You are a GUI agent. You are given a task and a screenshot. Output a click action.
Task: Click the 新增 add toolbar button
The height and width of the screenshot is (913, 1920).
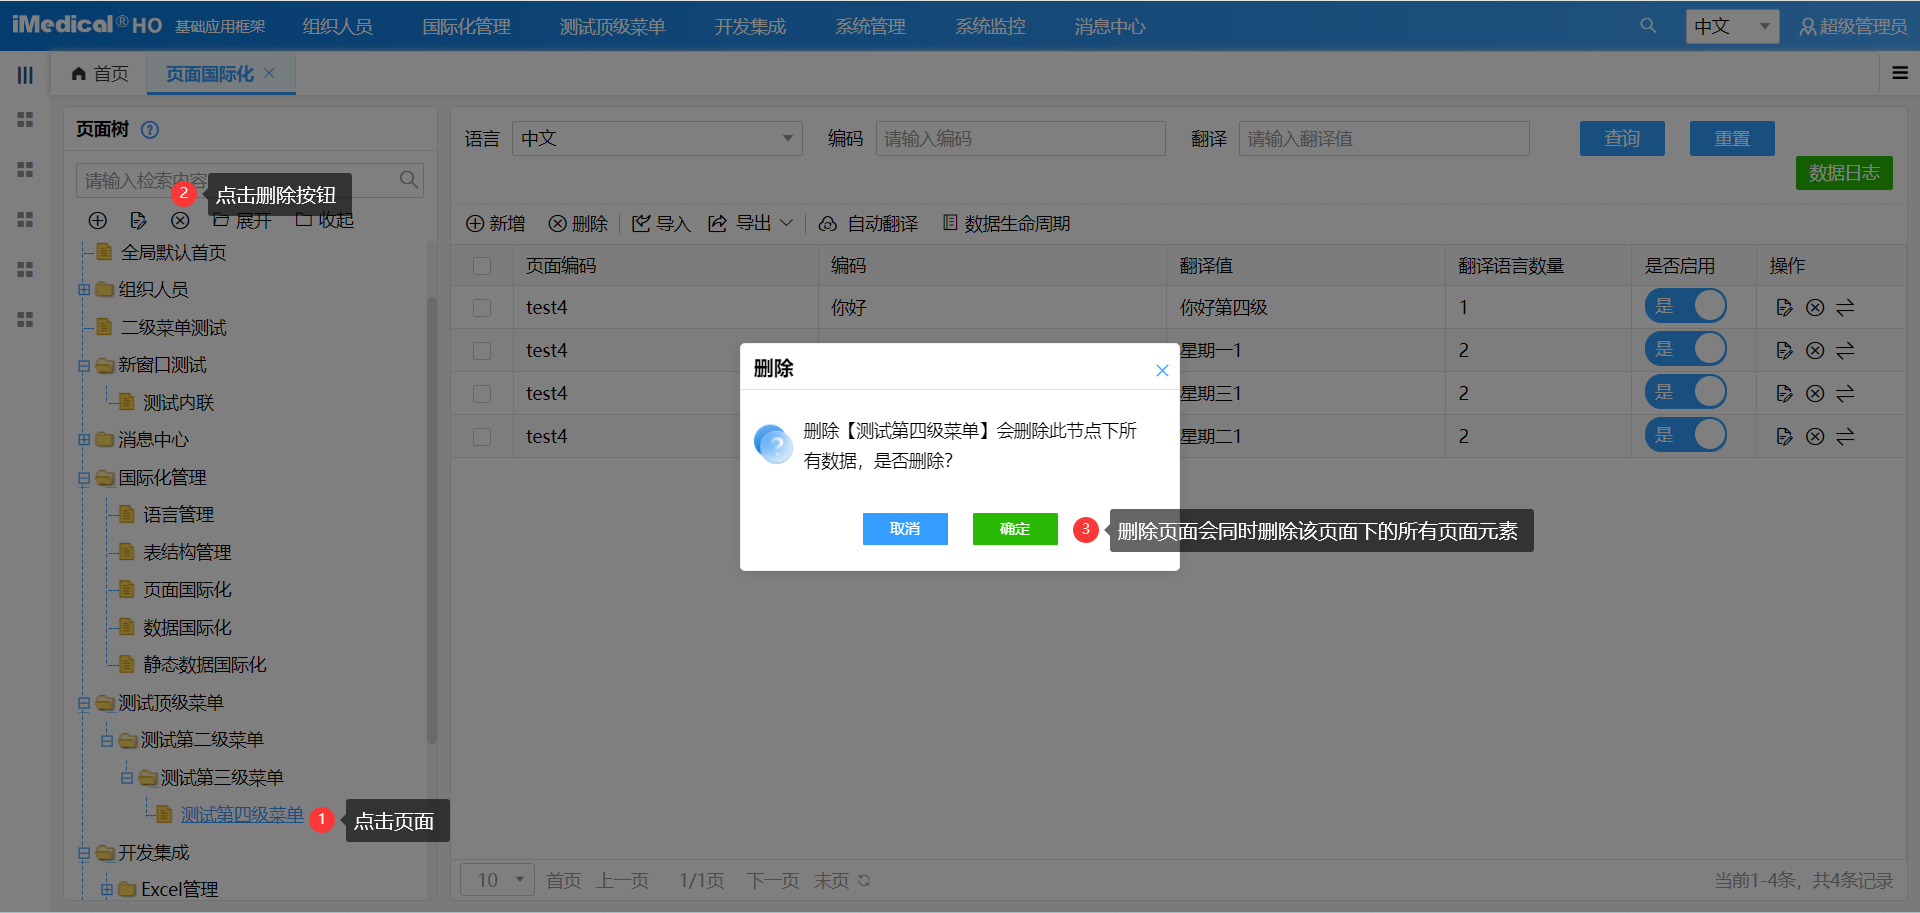[x=496, y=224]
